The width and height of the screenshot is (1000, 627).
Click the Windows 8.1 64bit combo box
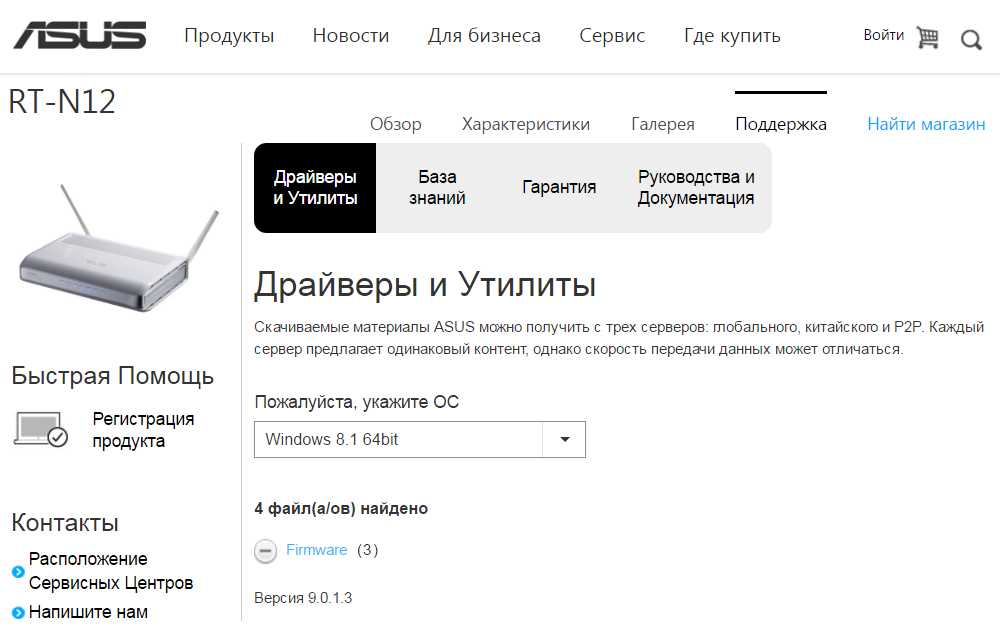[x=398, y=440]
